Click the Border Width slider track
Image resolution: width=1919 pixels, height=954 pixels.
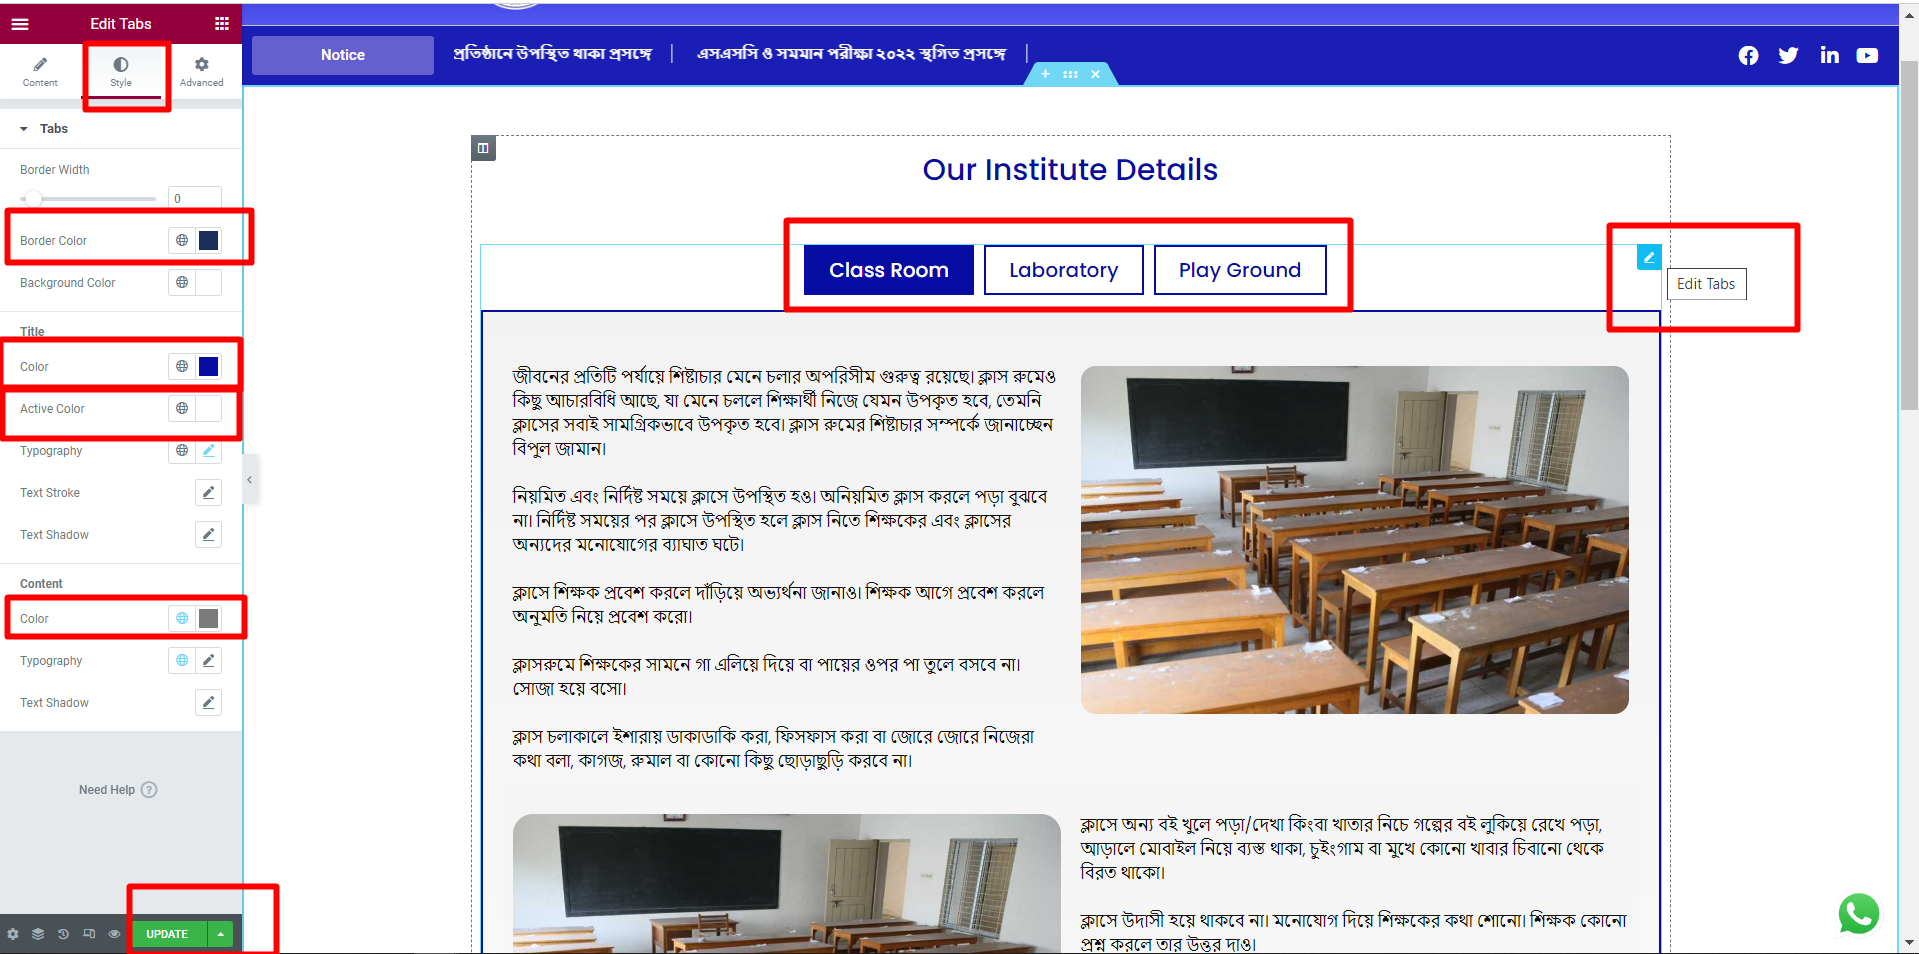(88, 198)
